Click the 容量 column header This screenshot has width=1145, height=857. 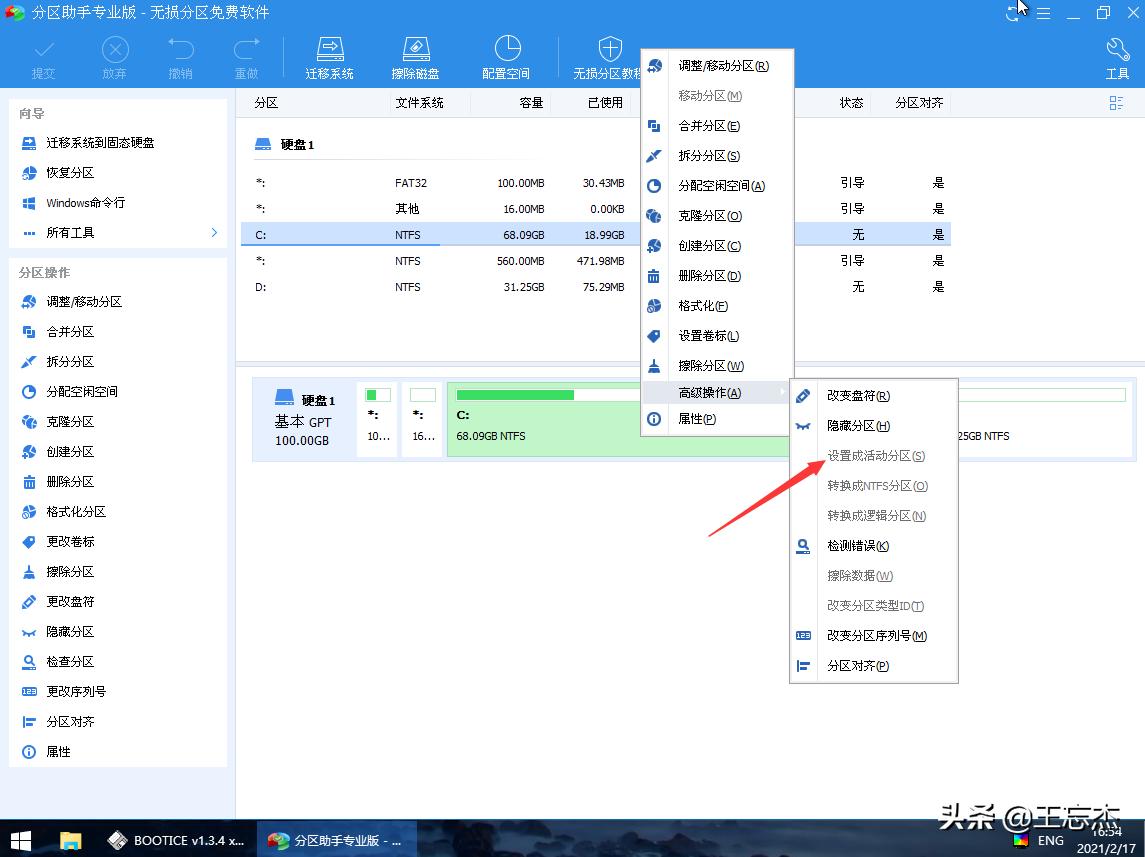531,103
